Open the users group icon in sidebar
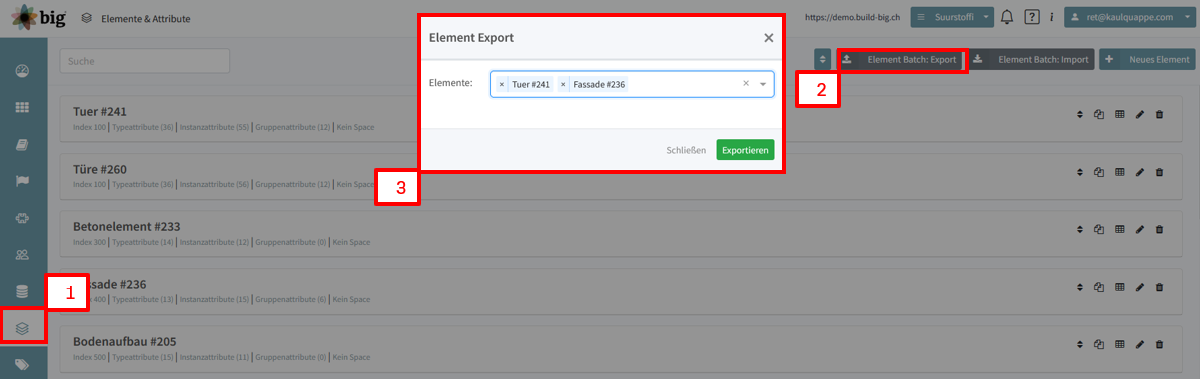This screenshot has height=379, width=1200. click(x=22, y=254)
